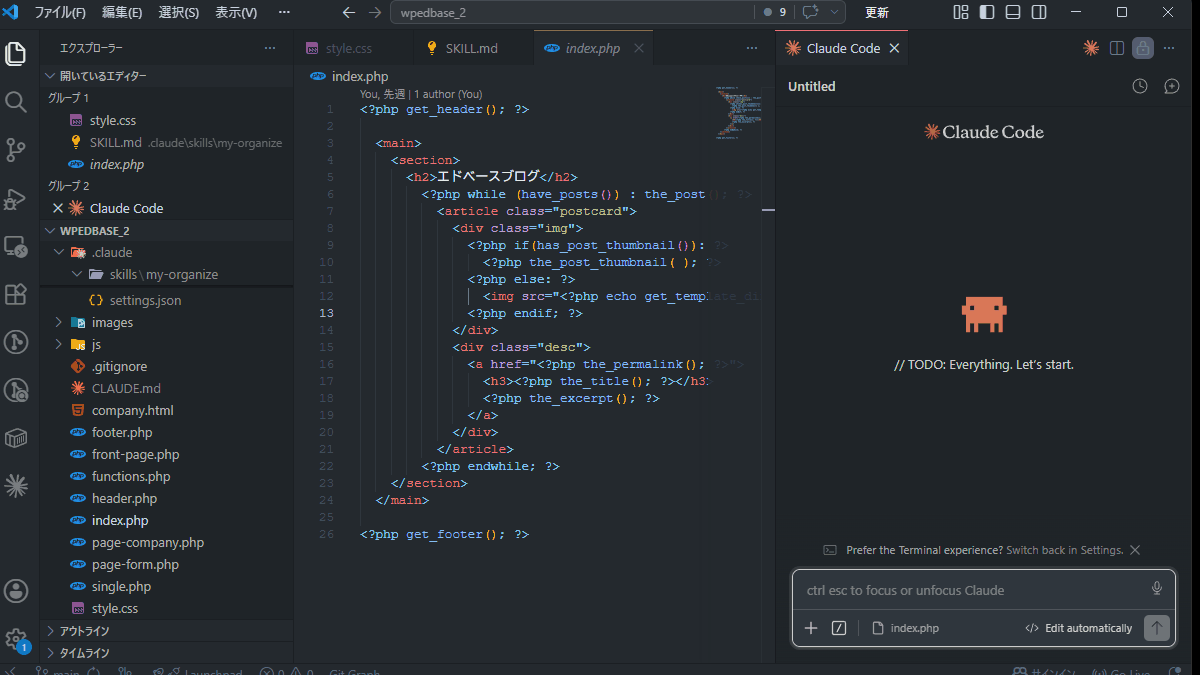This screenshot has width=1200, height=675.
Task: Open Claude Code editor group more actions
Action: coord(1169,48)
